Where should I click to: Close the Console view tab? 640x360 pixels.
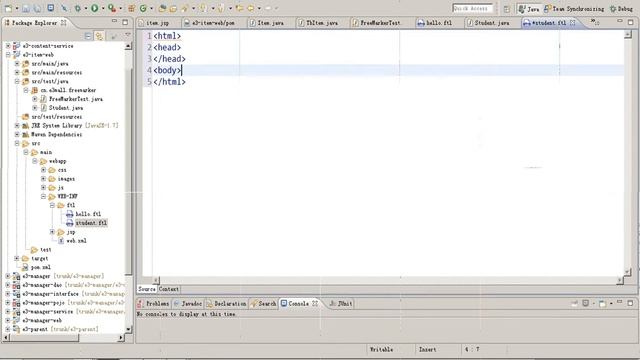click(315, 303)
